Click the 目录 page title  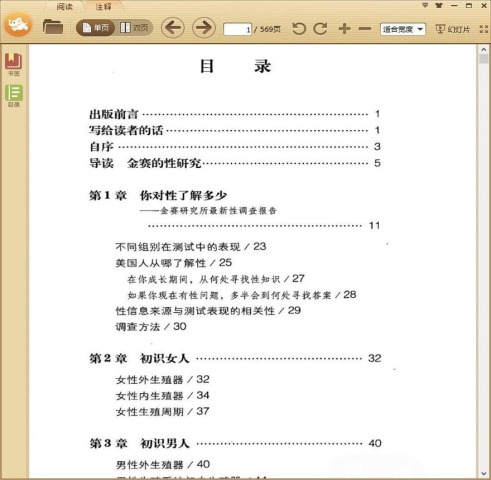click(235, 66)
